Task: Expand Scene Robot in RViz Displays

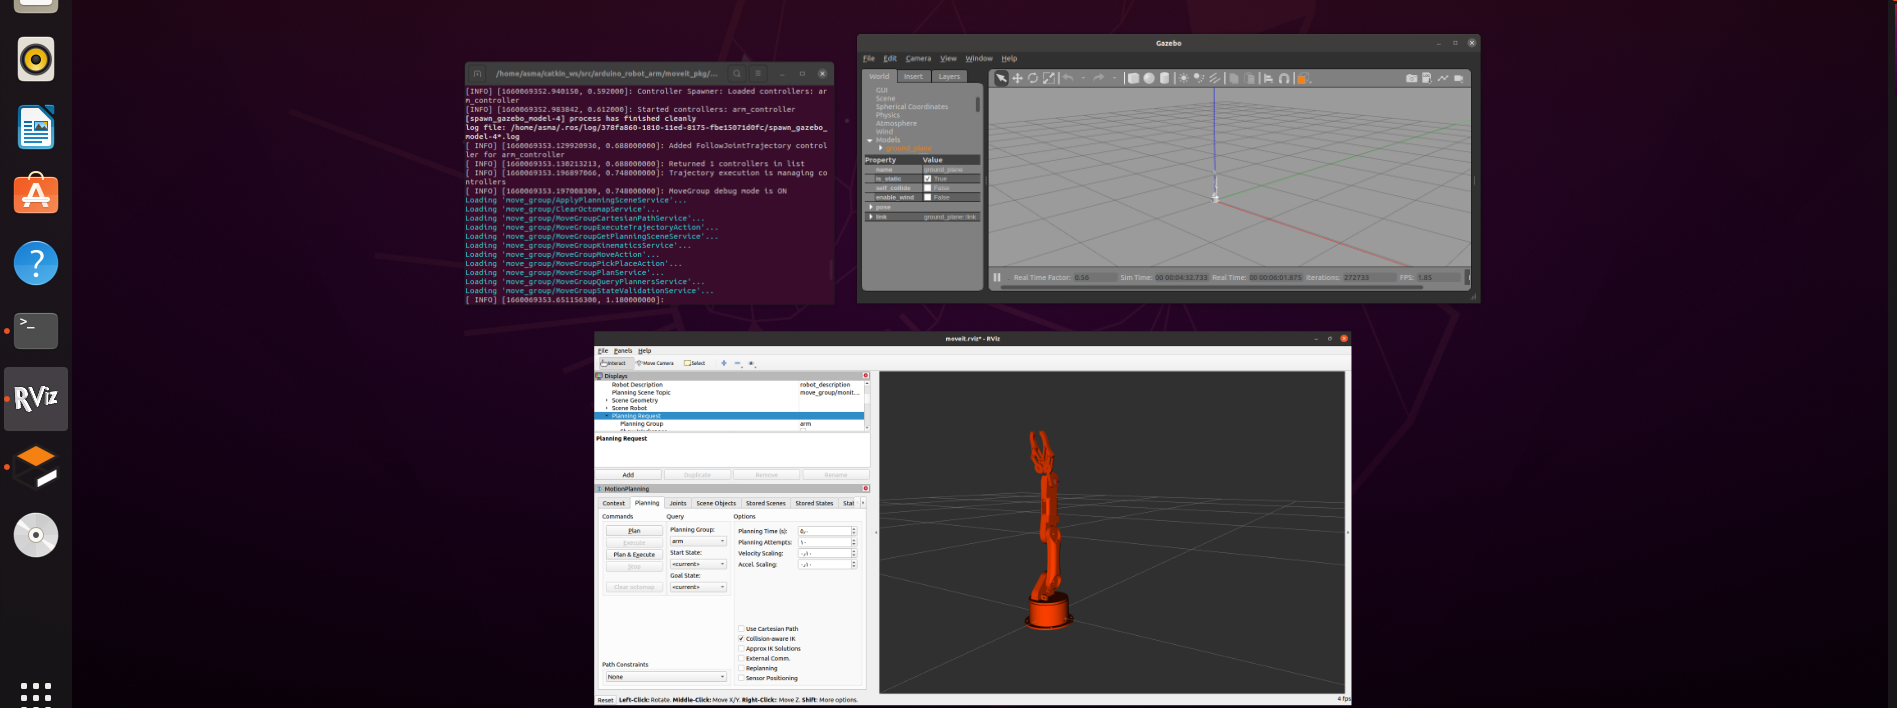Action: click(607, 408)
